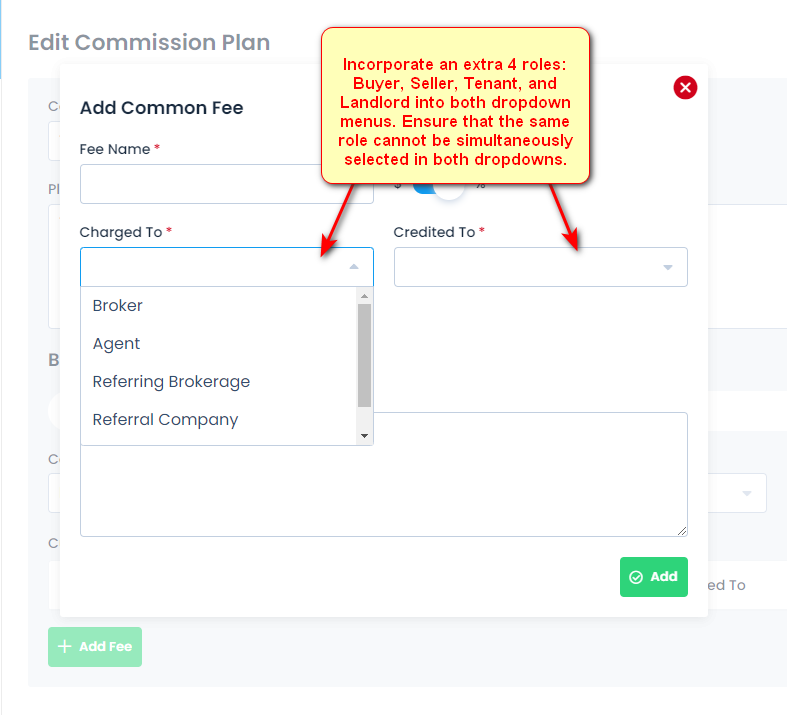Image resolution: width=787 pixels, height=715 pixels.
Task: Click the plus icon on Add Fee
Action: (x=65, y=646)
